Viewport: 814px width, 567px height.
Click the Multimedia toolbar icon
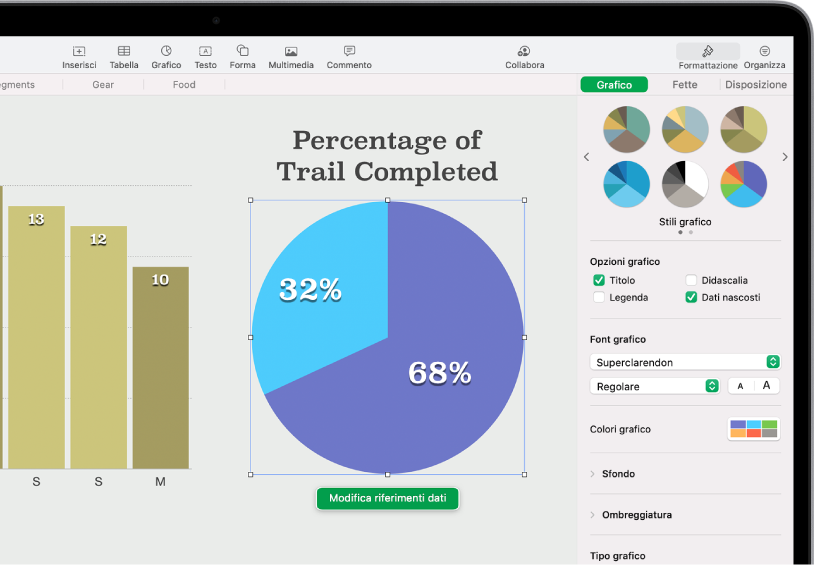291,51
